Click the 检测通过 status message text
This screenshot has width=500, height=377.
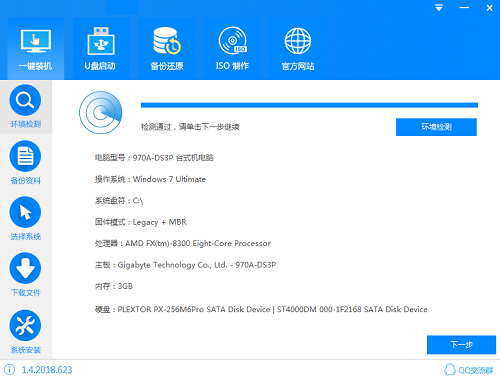(190, 127)
